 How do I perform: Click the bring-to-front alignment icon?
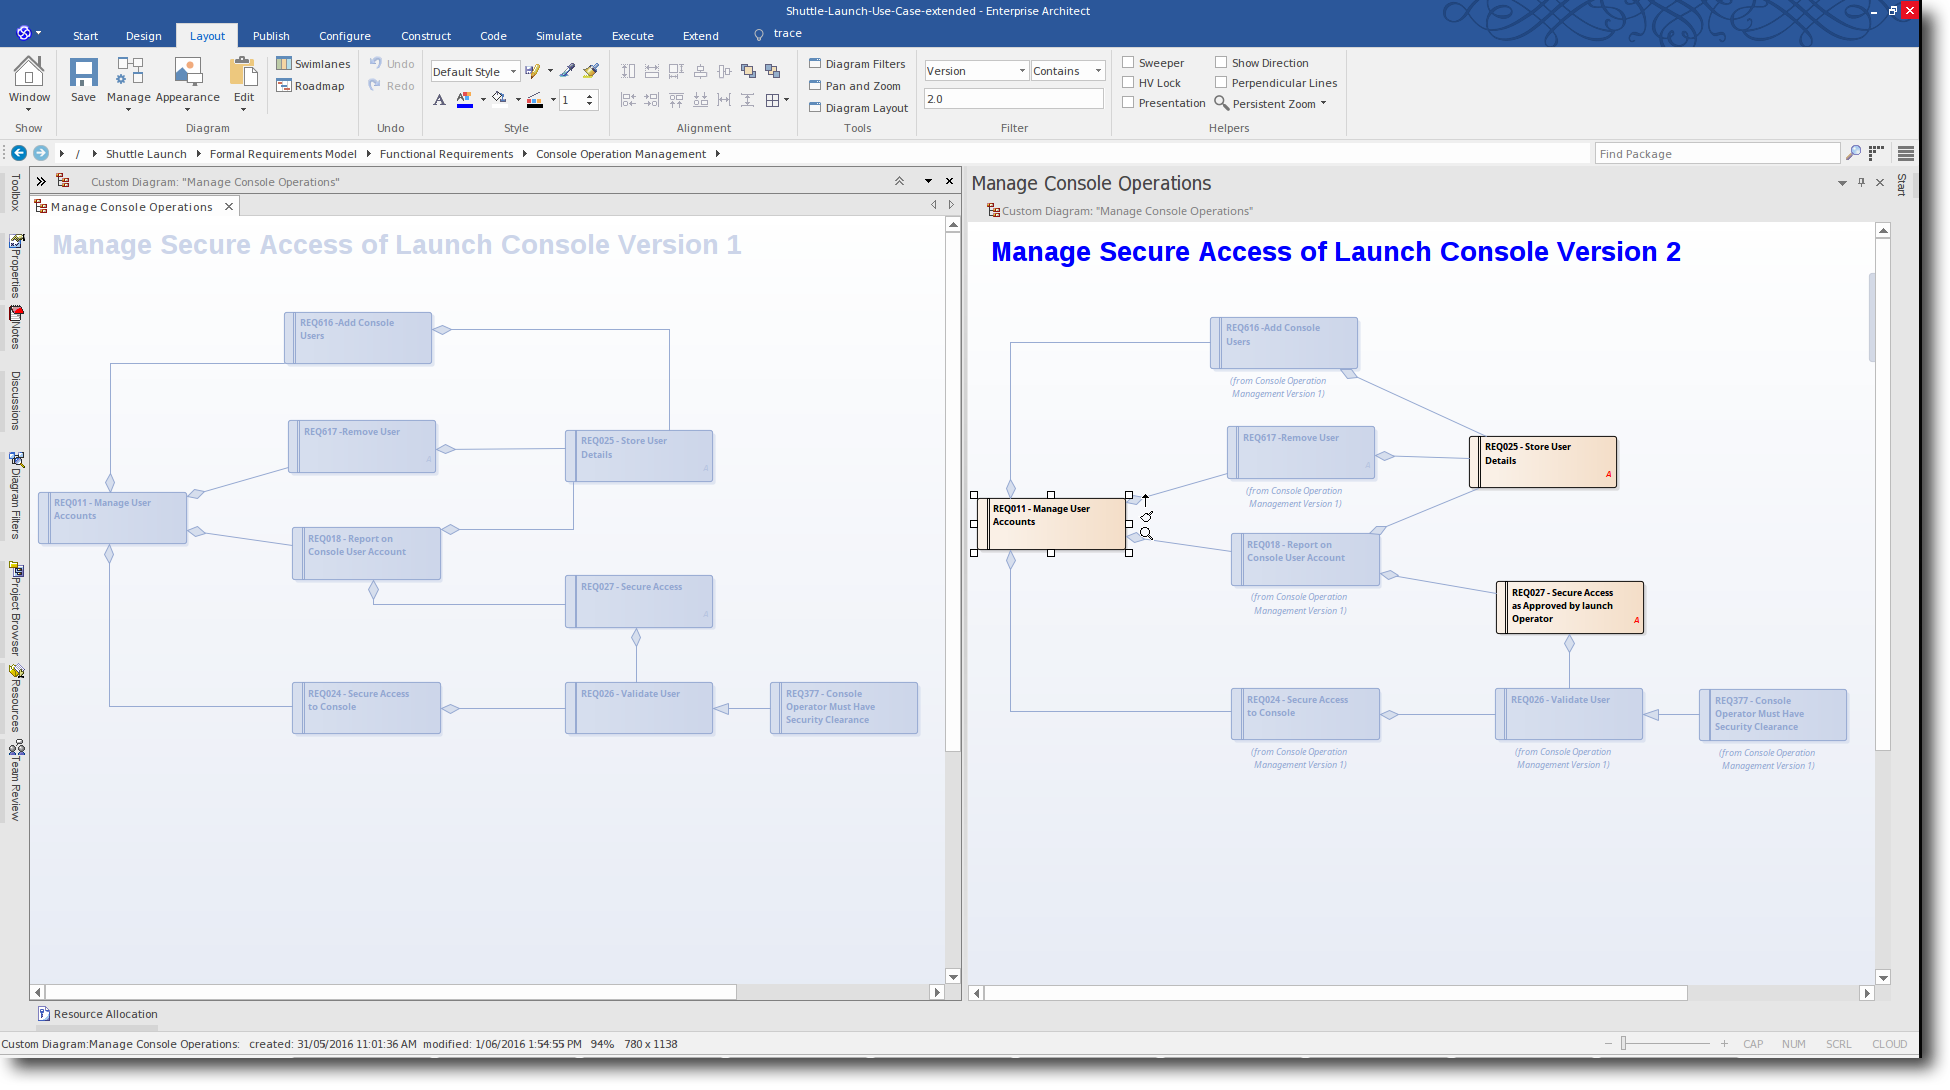(748, 71)
